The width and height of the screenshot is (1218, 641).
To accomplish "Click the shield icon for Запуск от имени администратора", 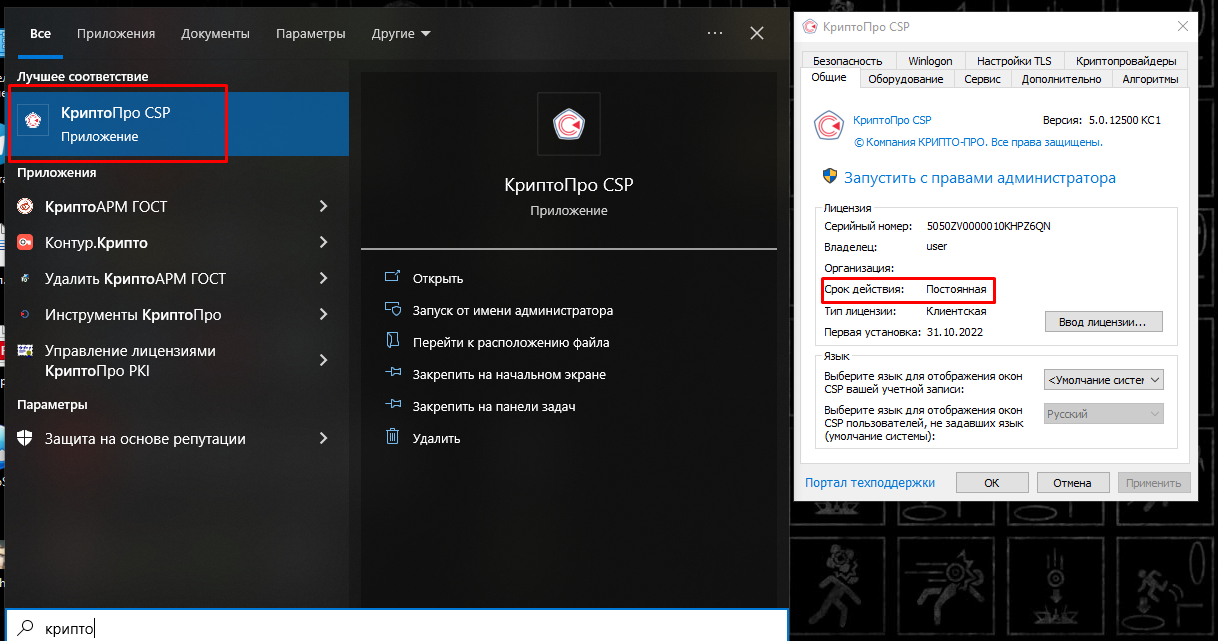I will [x=393, y=310].
